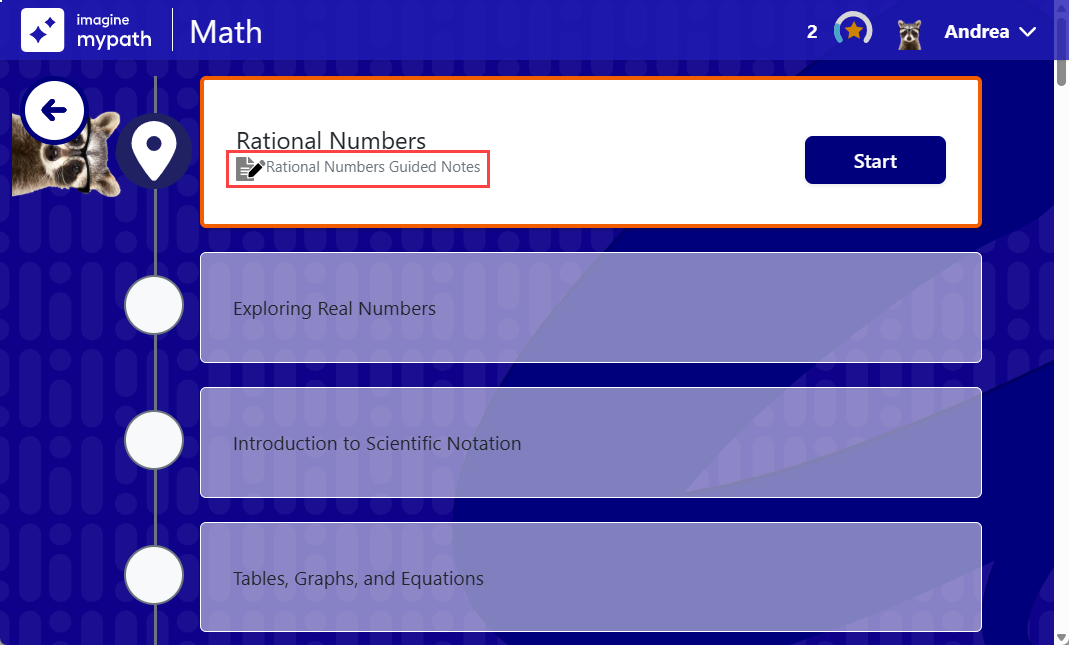1069x645 pixels.
Task: Go back using the left arrow button
Action: pos(54,110)
